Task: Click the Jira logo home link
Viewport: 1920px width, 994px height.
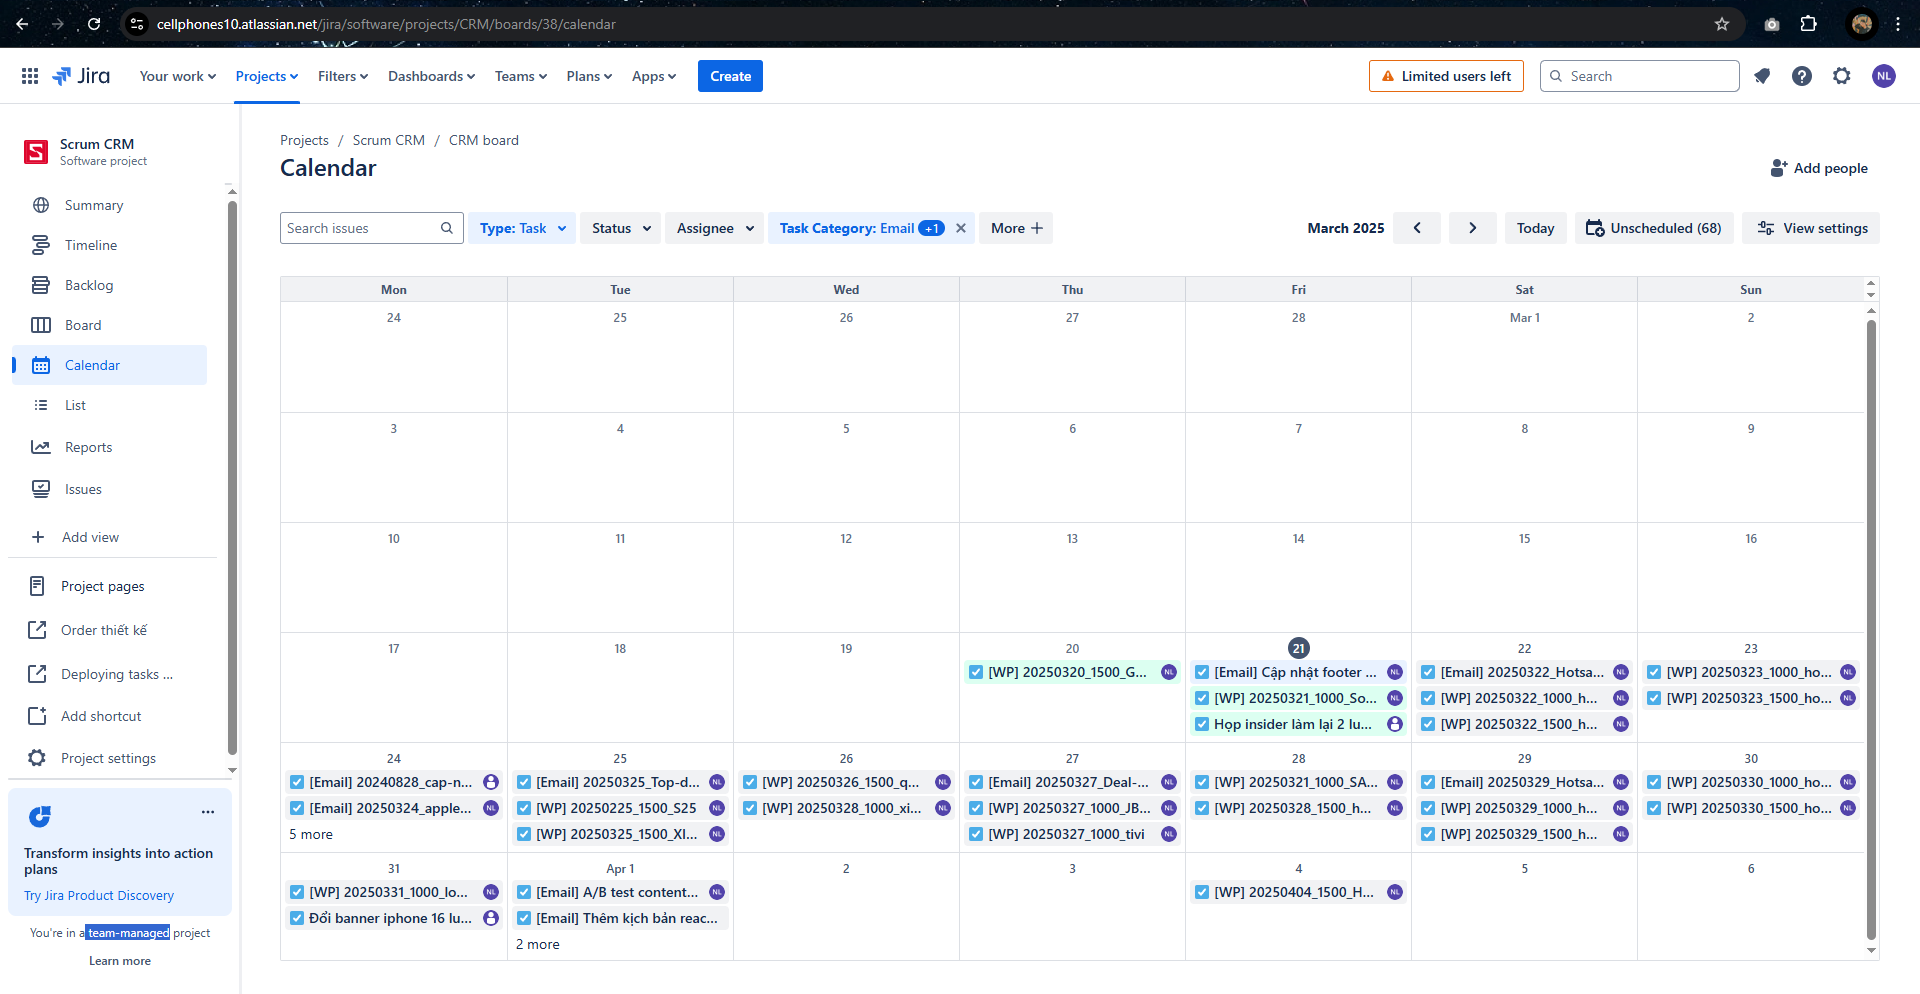Action: (x=81, y=76)
